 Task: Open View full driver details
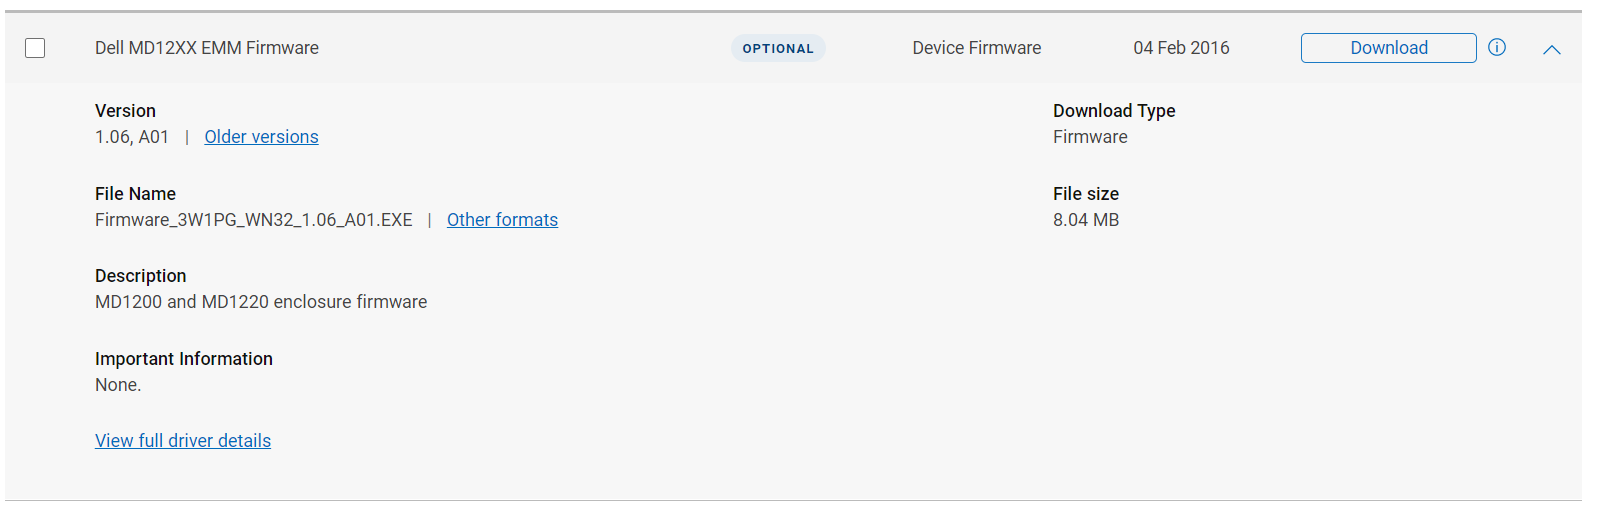[x=183, y=441]
